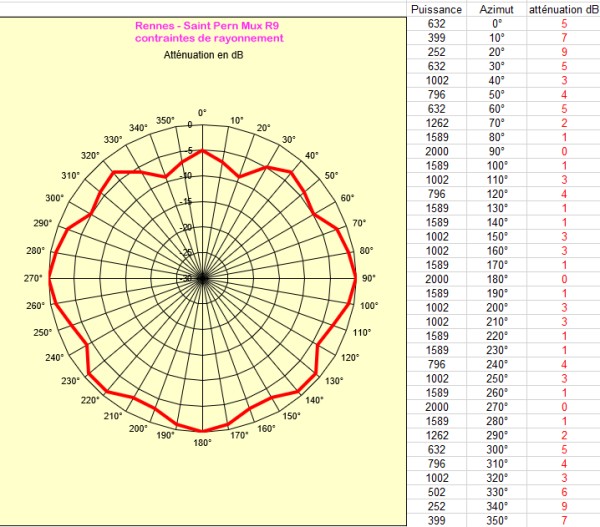Click the 180° angle label on the polar chart
Image resolution: width=600 pixels, height=527 pixels.
pos(202,443)
